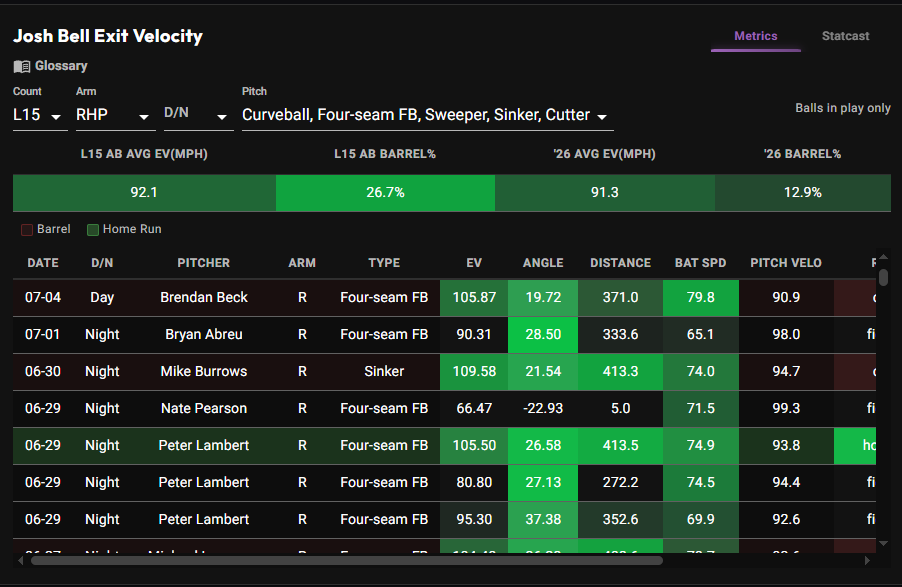Screen dimensions: 902x587
Task: Click angle value 37.38
Action: pos(543,519)
